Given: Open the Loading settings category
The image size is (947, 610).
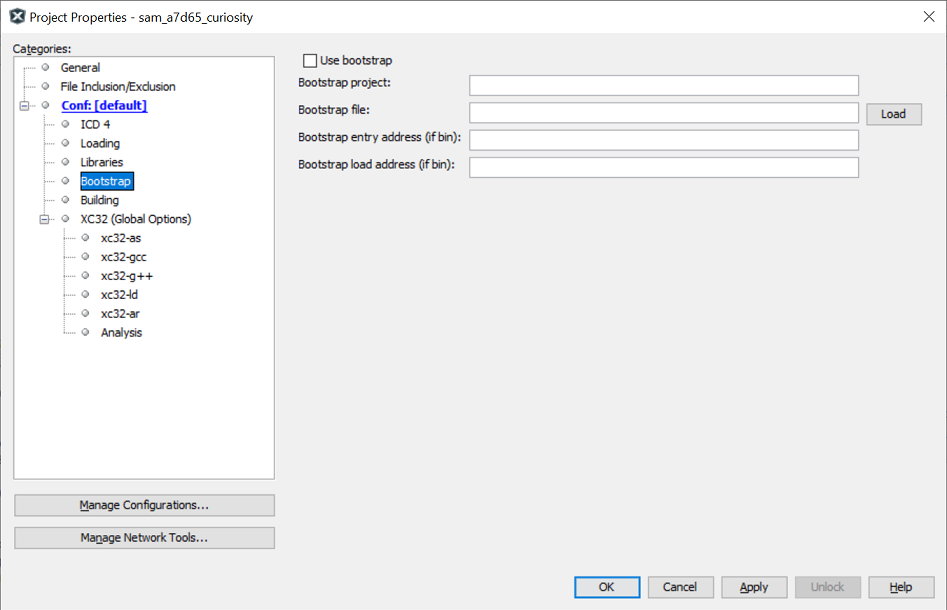Looking at the screenshot, I should coord(100,144).
